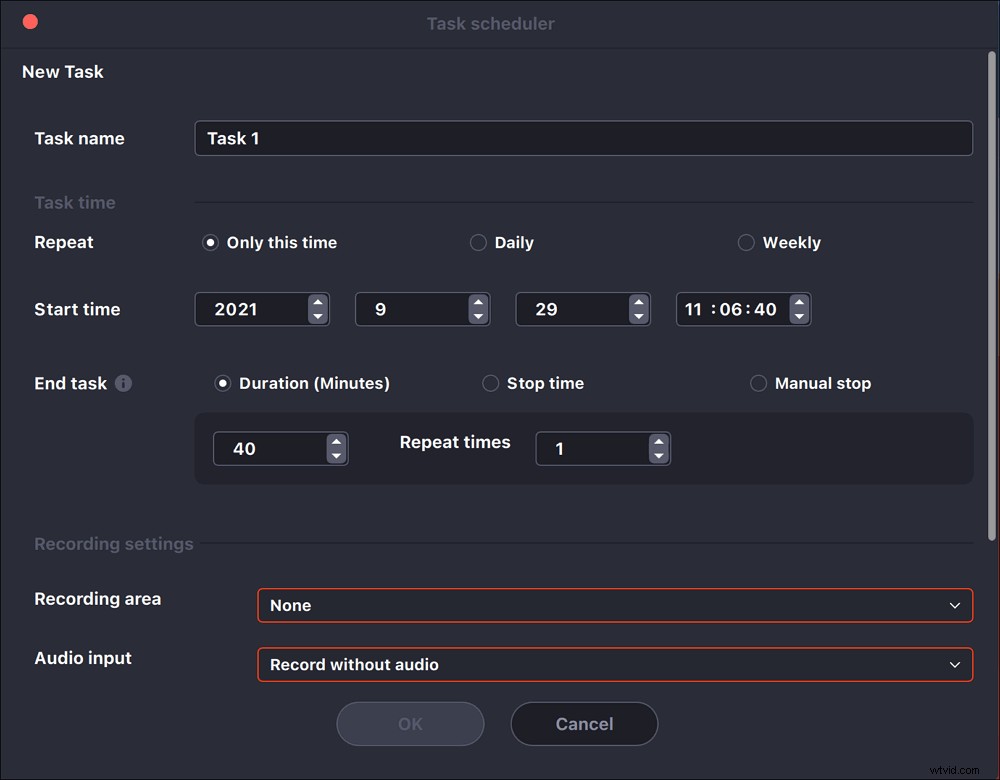Click the vertical scrollbar on the right
Viewport: 1000px width, 780px height.
coord(991,300)
